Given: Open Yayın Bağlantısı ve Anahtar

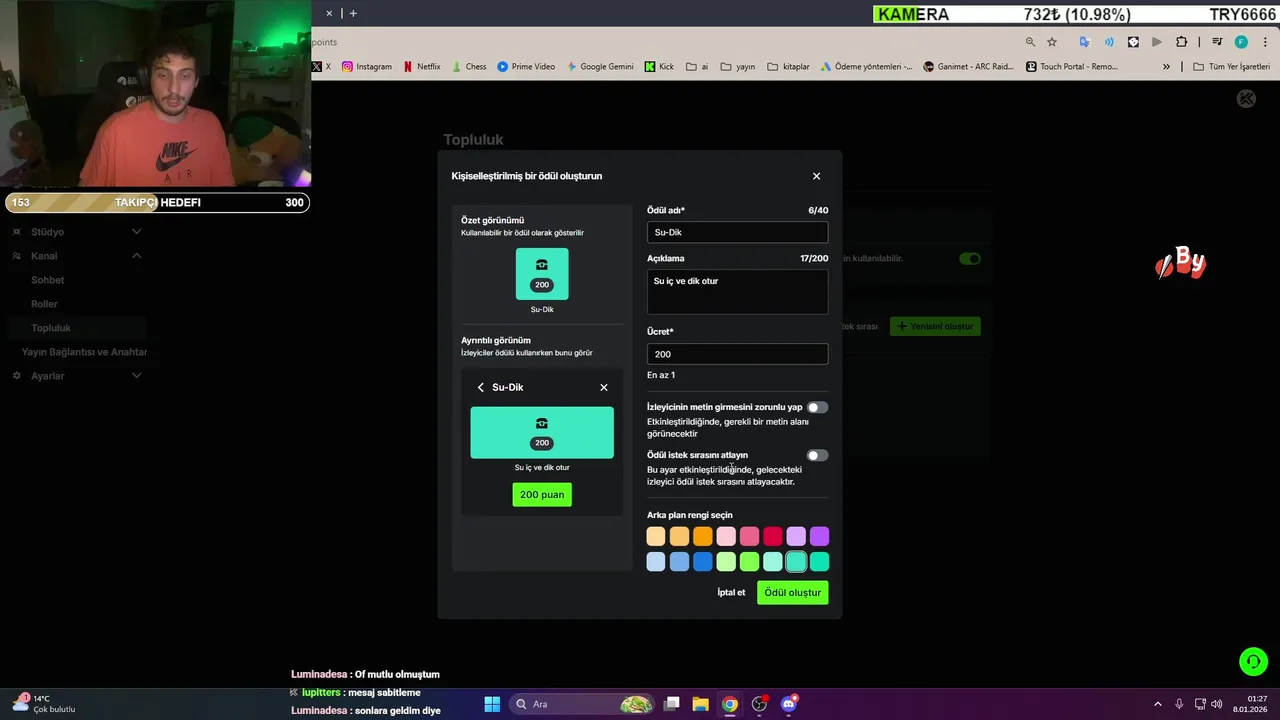Looking at the screenshot, I should point(84,352).
